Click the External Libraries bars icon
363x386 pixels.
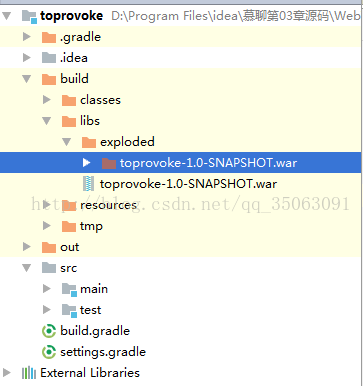pos(29,373)
